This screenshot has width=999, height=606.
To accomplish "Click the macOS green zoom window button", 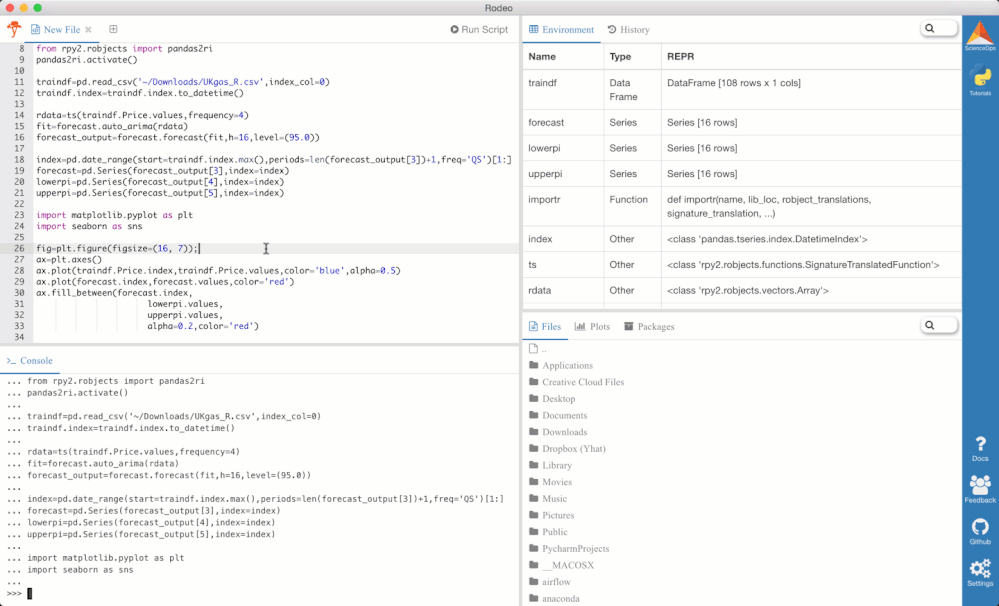I will (x=38, y=8).
